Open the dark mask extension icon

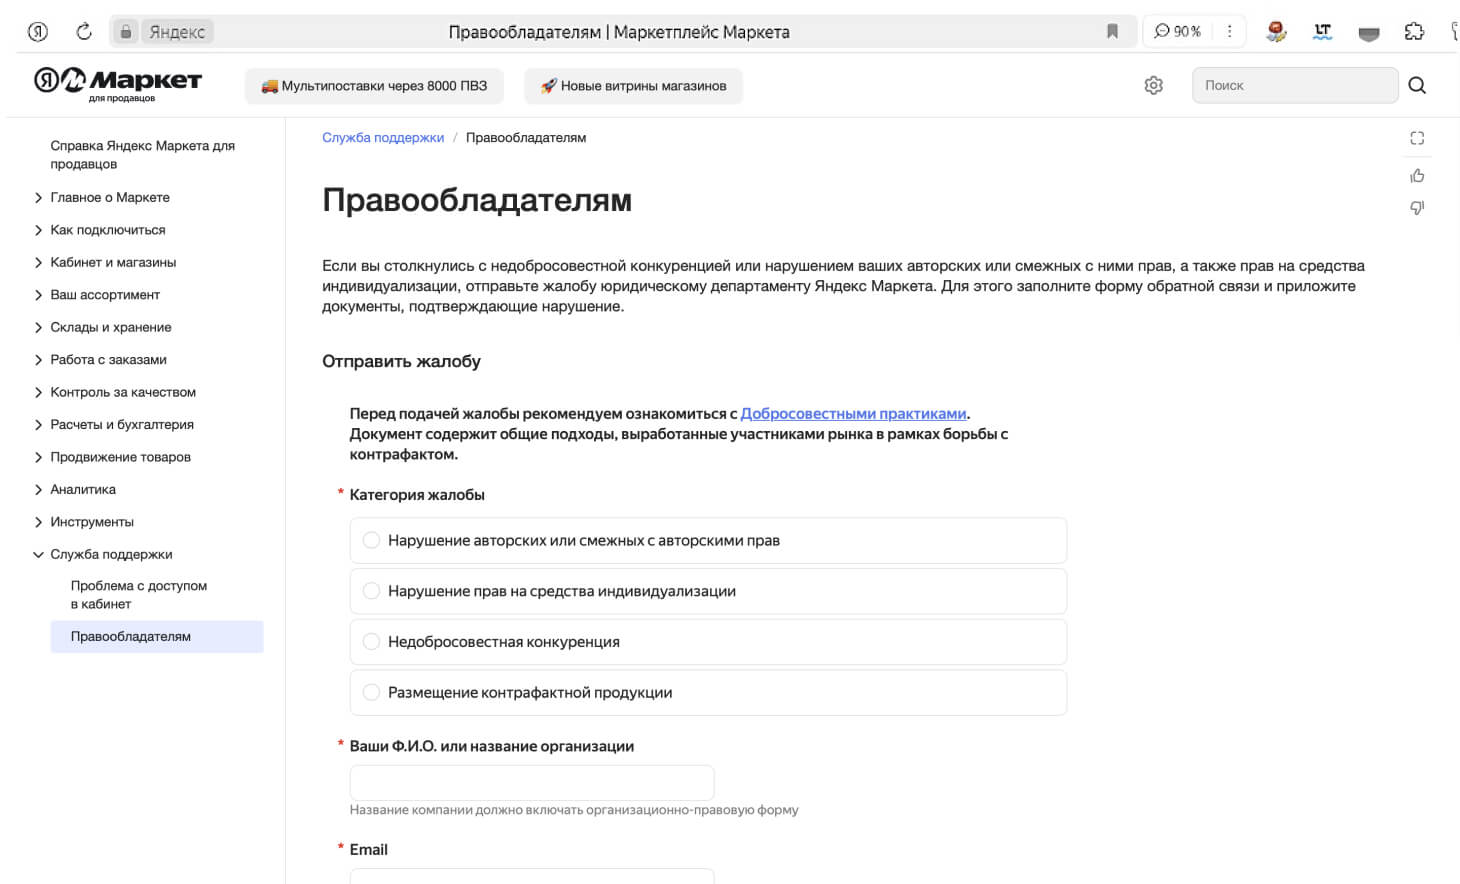click(1369, 33)
